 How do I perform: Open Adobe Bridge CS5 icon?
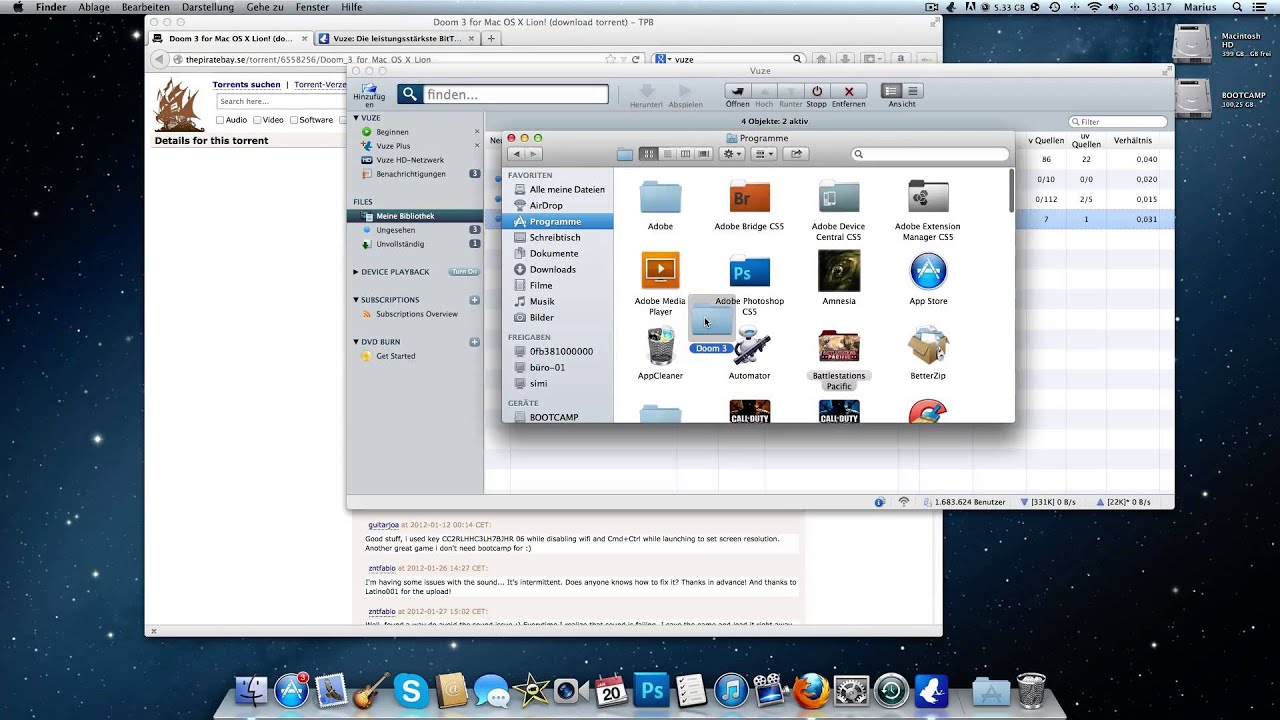pos(749,197)
